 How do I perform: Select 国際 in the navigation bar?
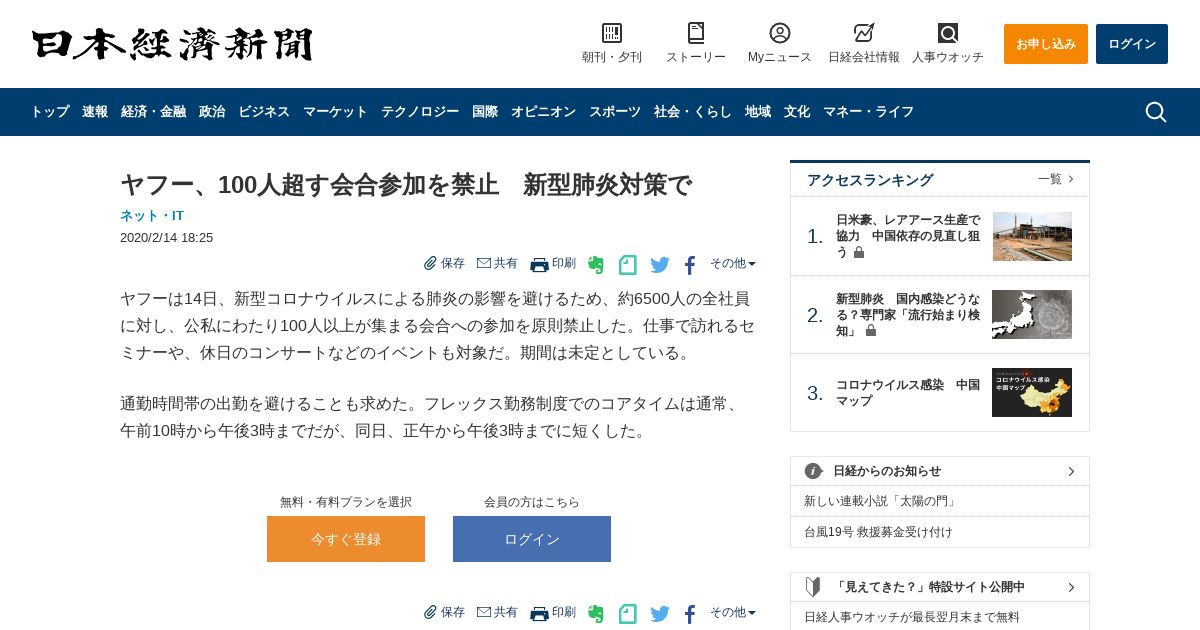485,112
